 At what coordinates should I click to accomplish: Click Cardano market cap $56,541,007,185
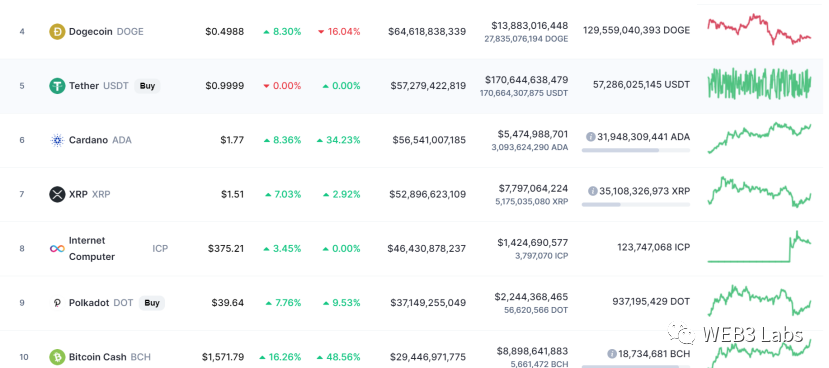[x=429, y=140]
